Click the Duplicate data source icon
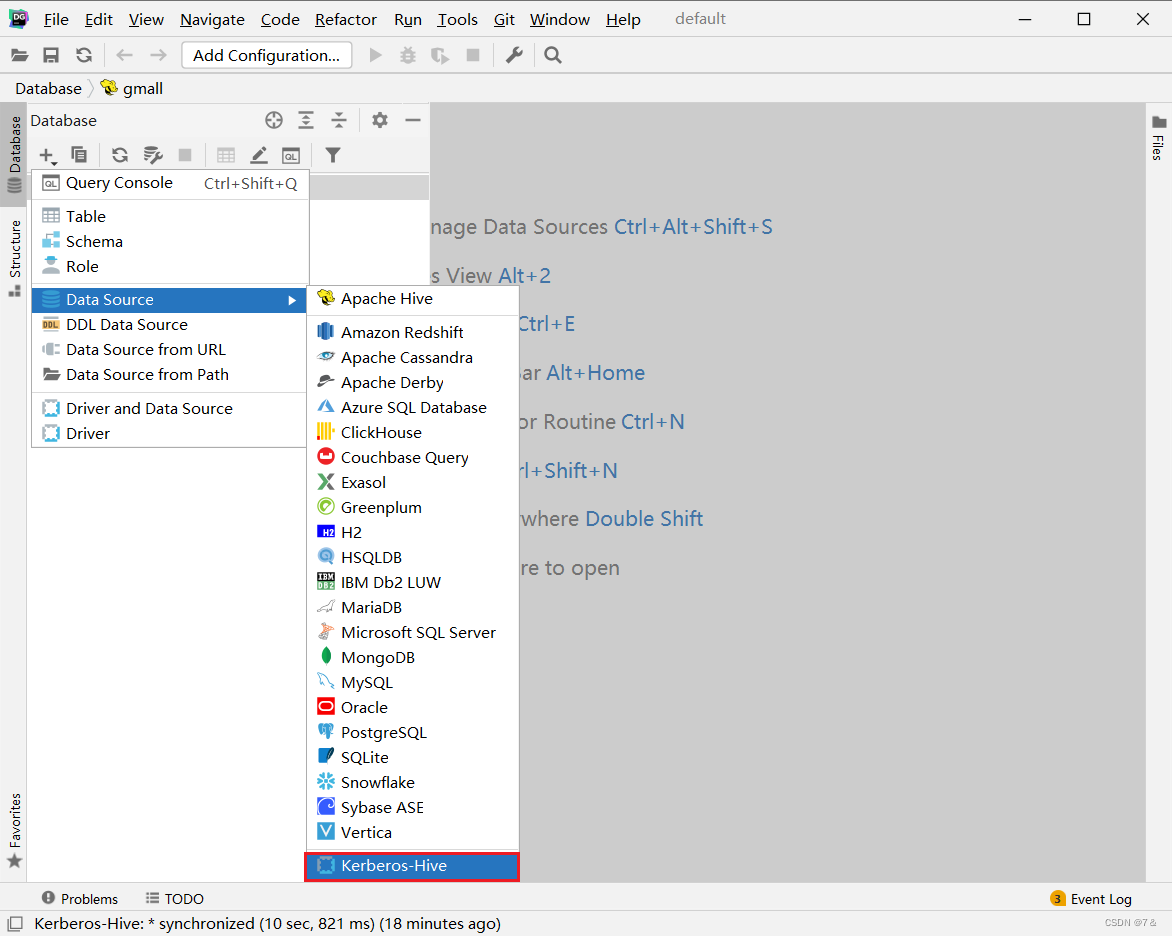 [78, 155]
